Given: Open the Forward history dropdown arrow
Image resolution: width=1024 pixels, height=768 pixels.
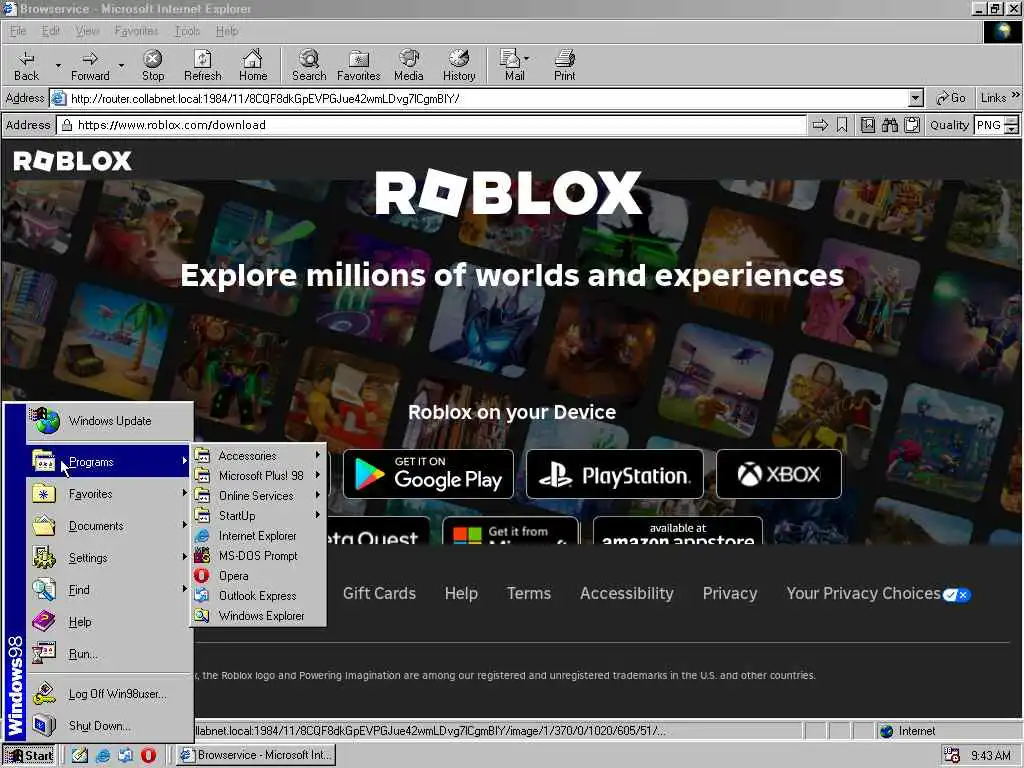Looking at the screenshot, I should [x=121, y=65].
